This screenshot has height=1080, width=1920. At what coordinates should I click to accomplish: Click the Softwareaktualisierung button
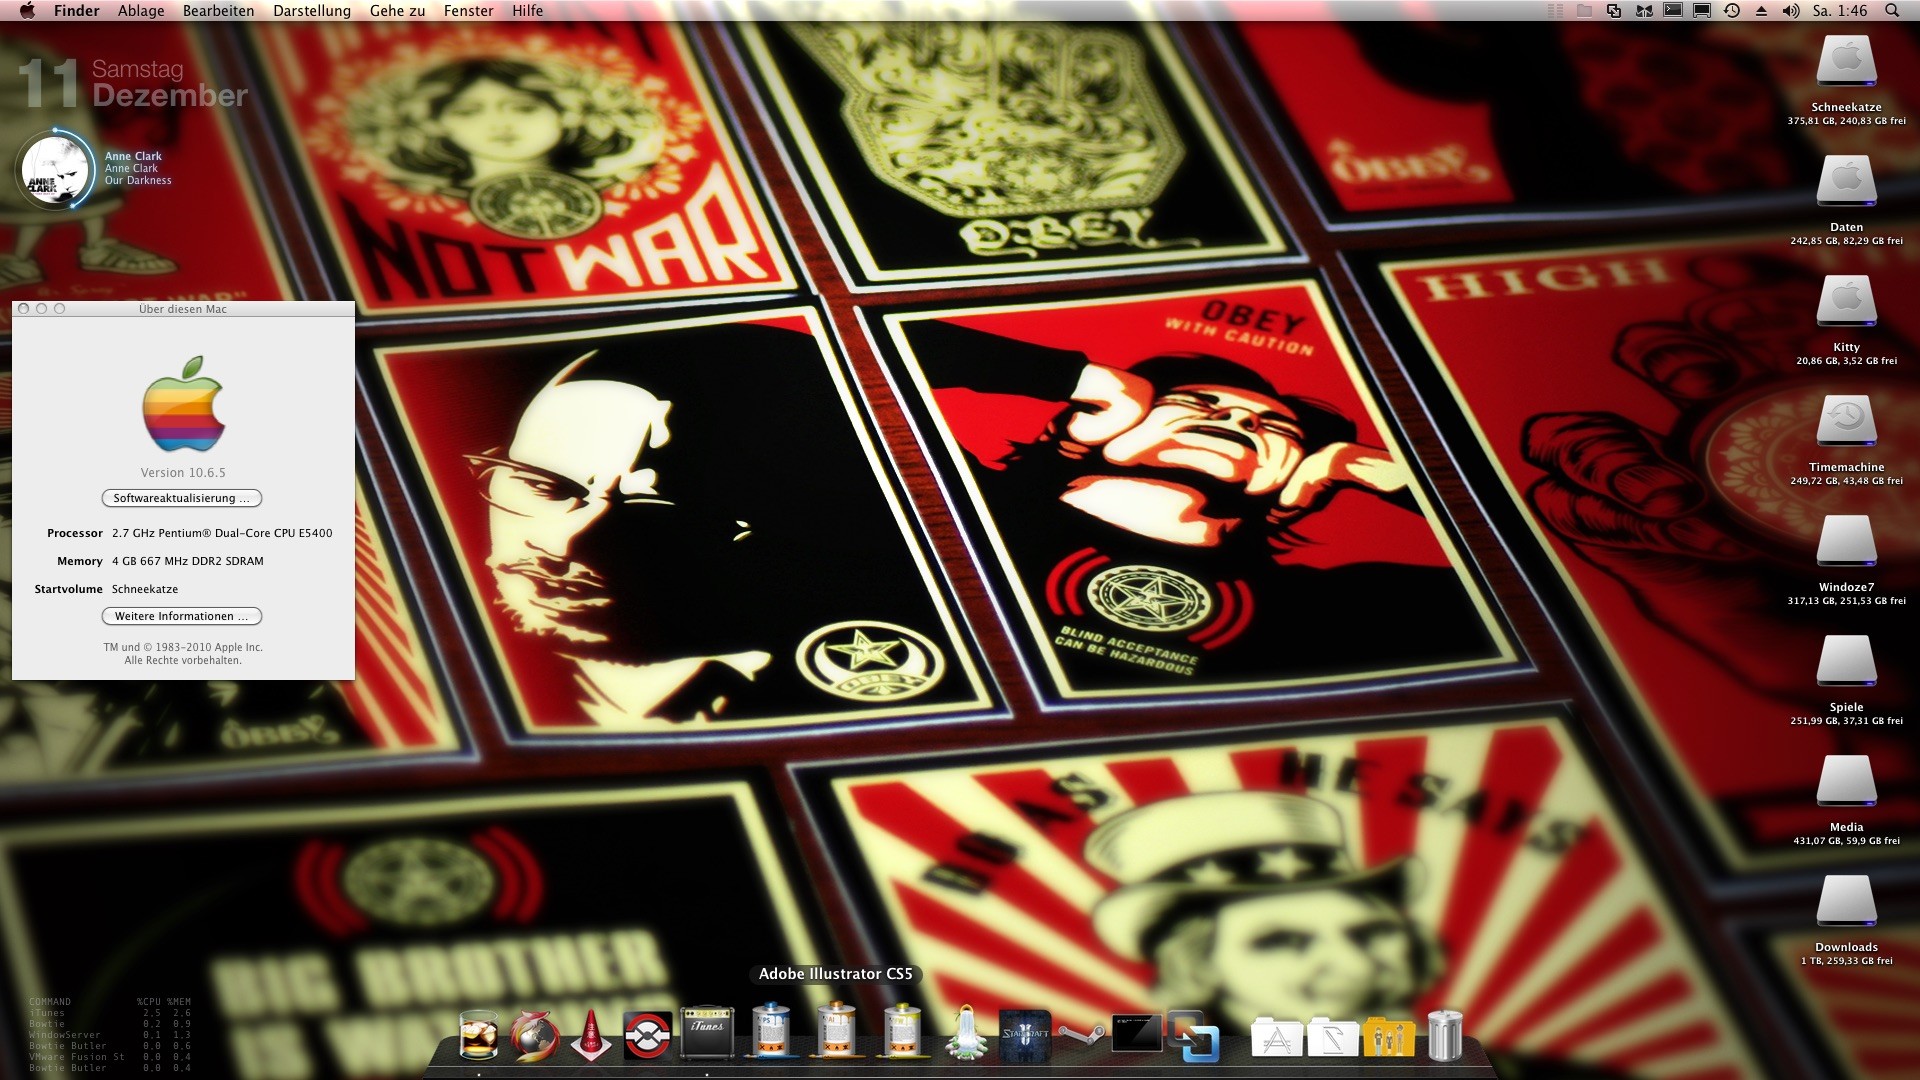click(182, 498)
